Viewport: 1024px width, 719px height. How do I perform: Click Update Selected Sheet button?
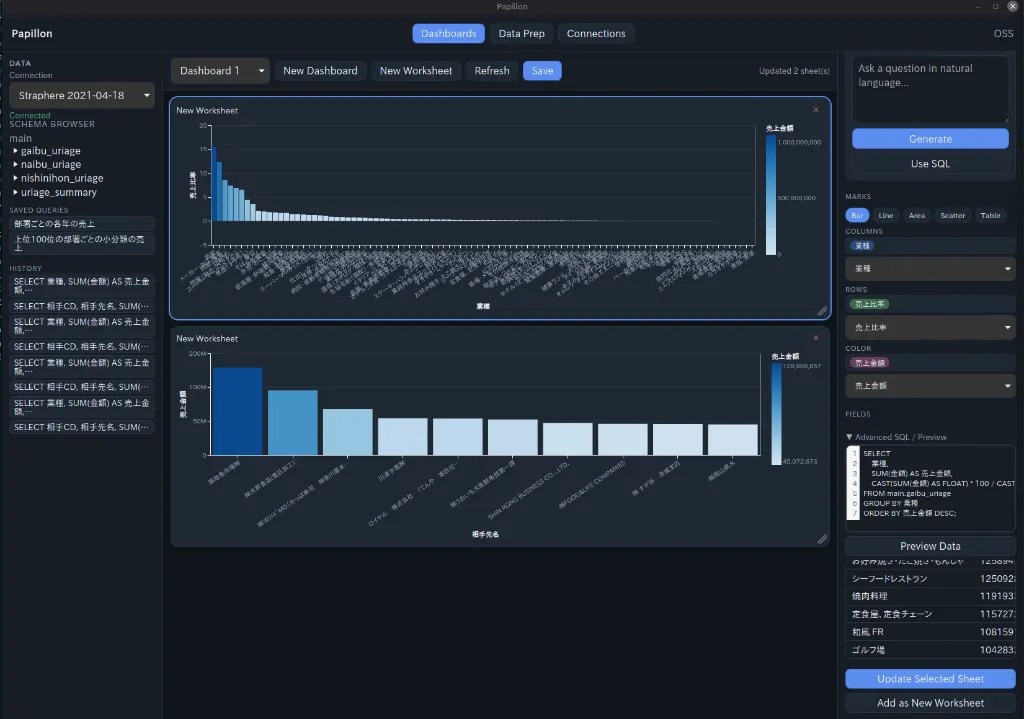tap(930, 679)
